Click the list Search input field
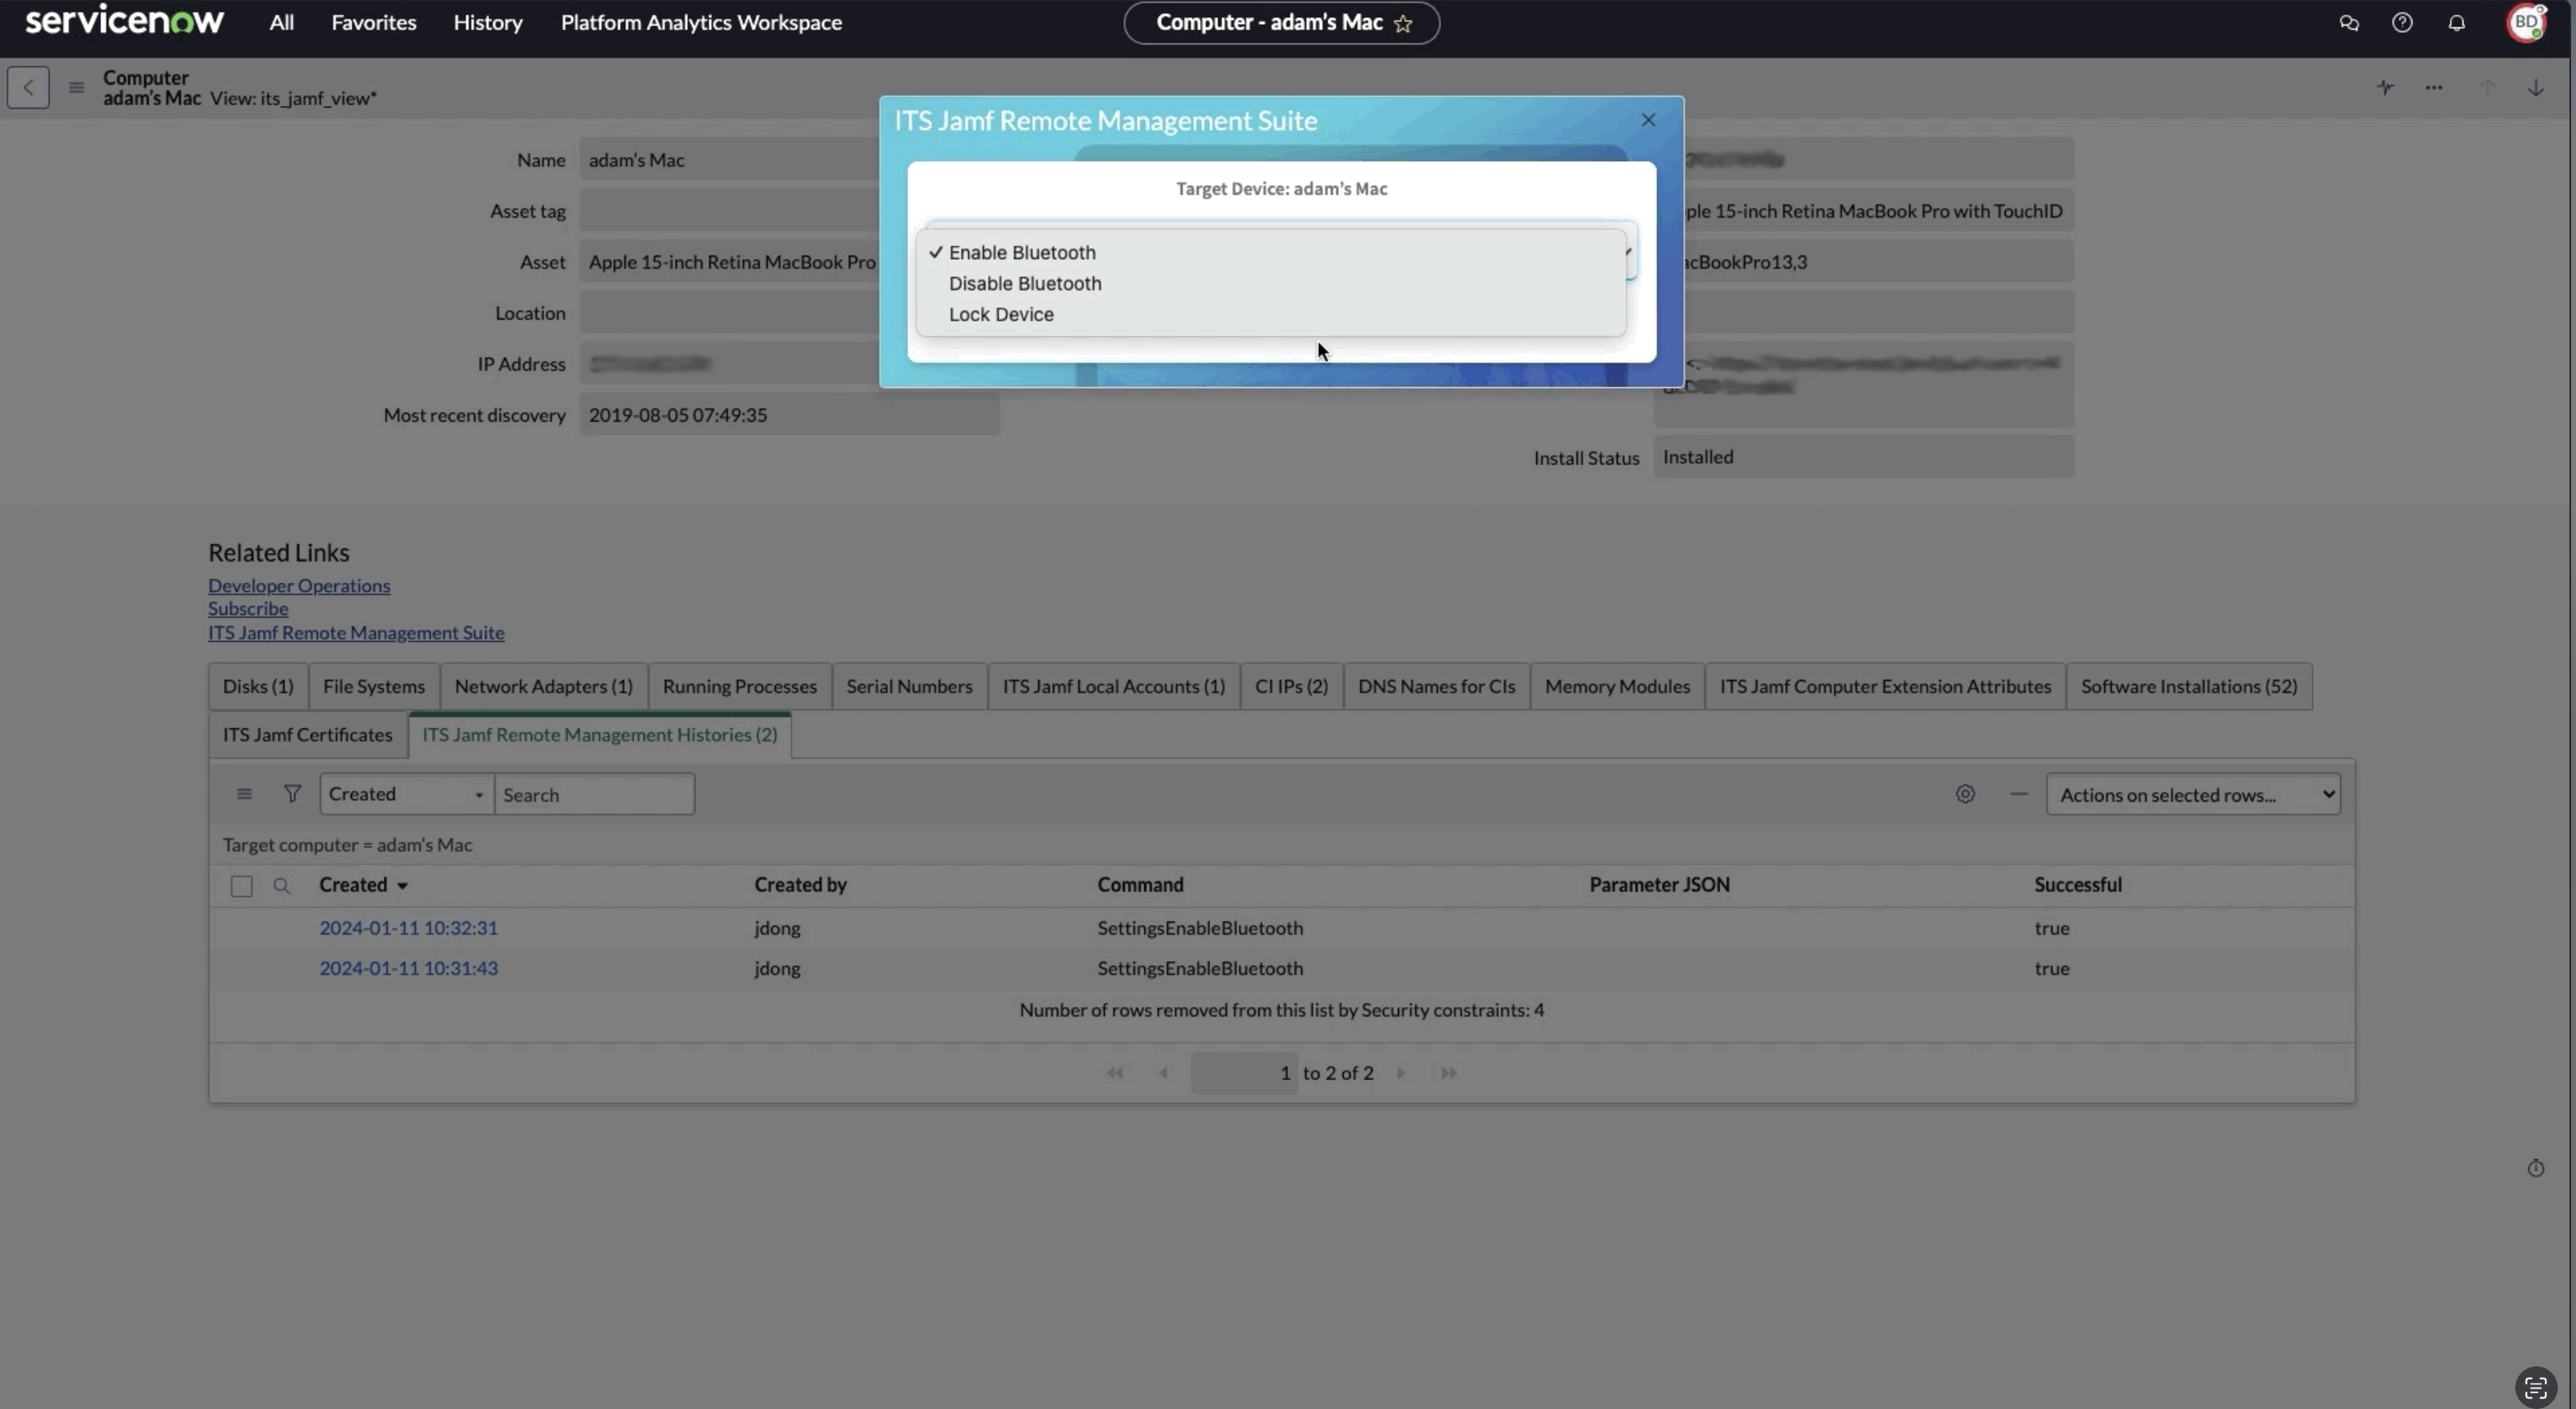 pos(595,794)
